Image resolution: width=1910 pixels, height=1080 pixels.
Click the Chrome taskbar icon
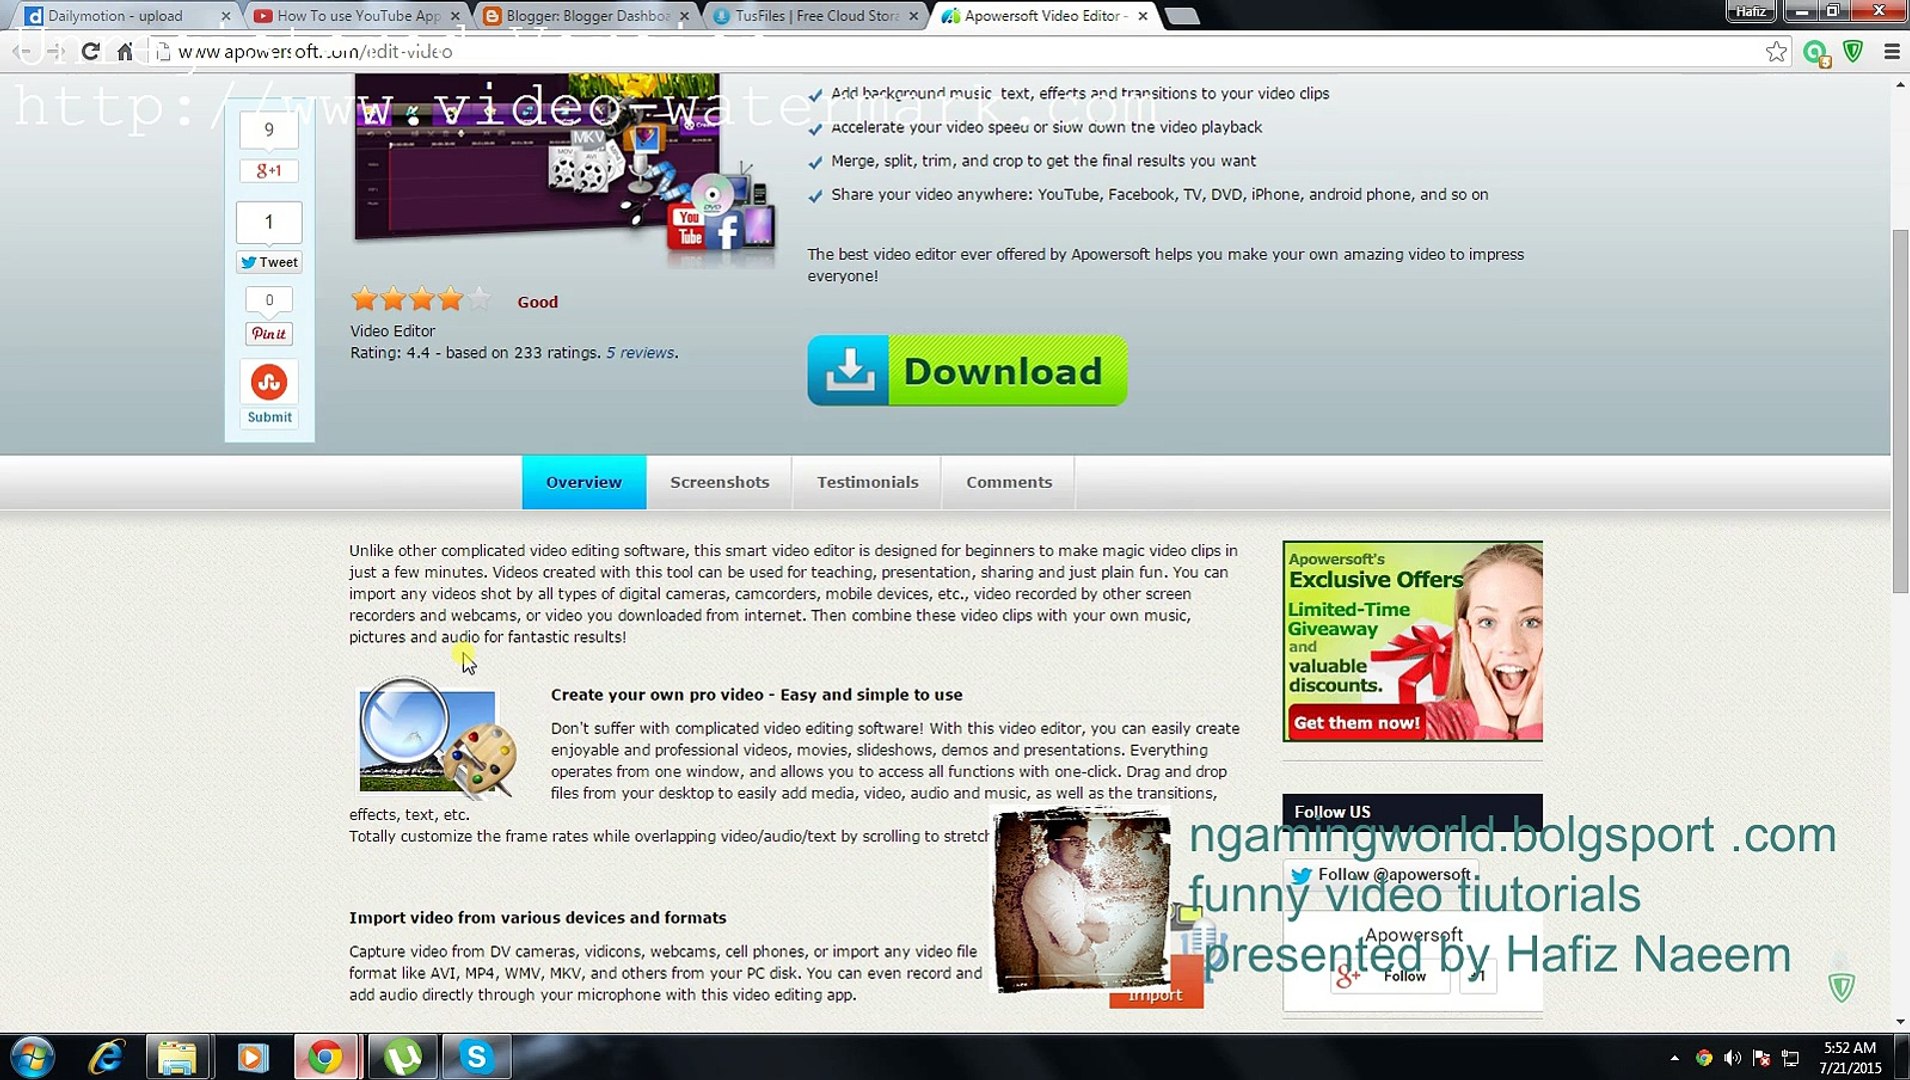[325, 1057]
